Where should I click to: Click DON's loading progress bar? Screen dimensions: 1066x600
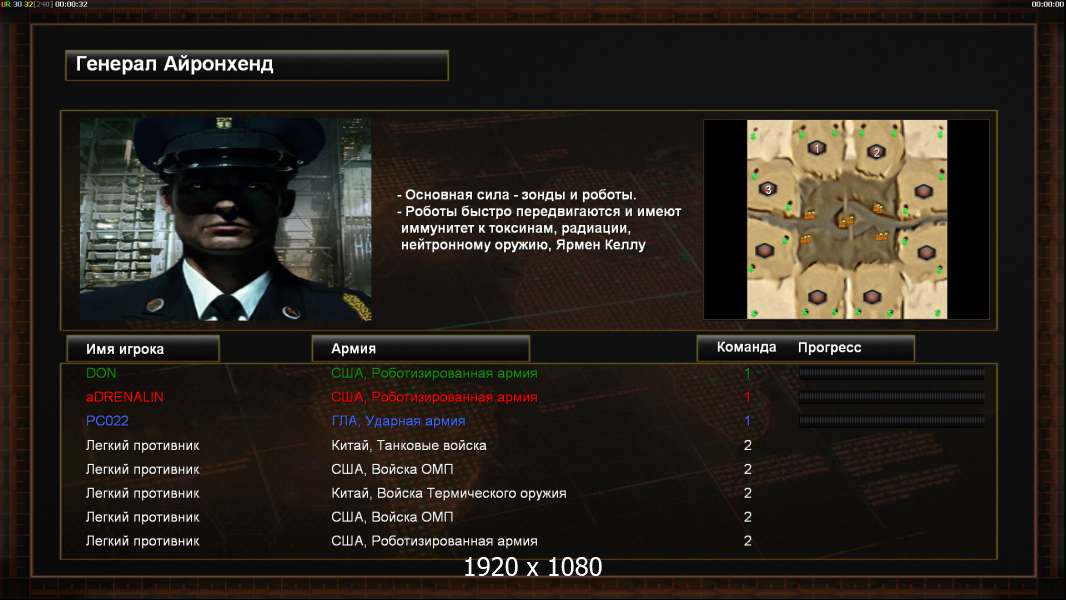coord(891,372)
